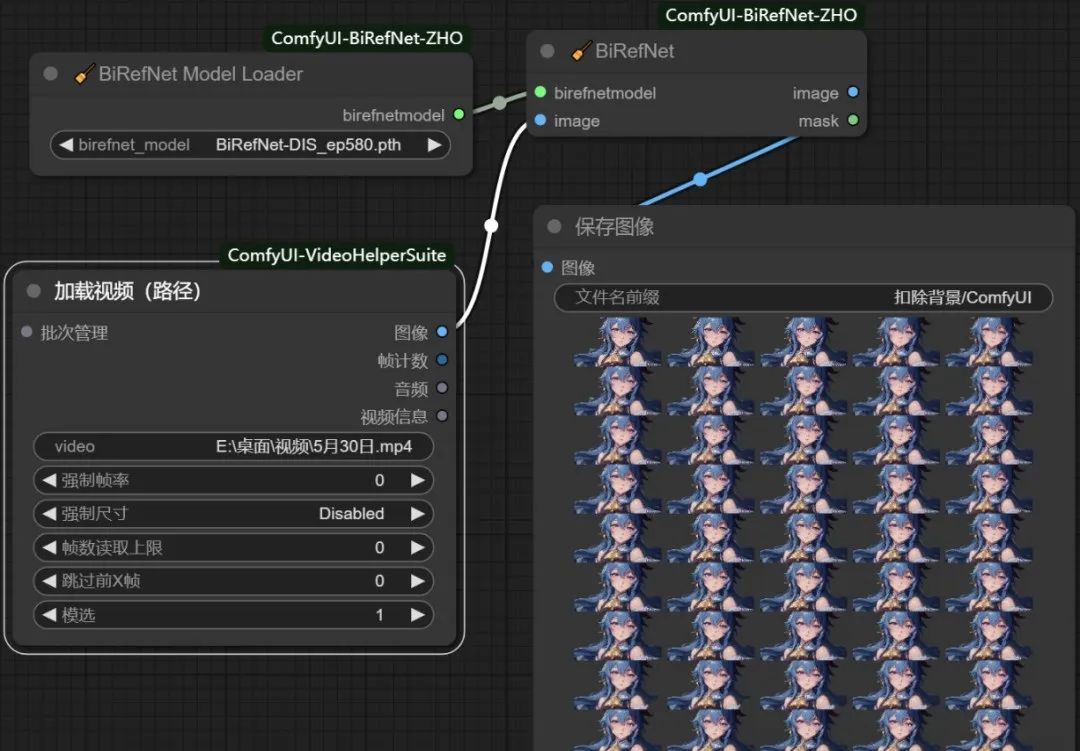Select next birefnet_model option with right arrow
This screenshot has height=751, width=1080.
435,145
